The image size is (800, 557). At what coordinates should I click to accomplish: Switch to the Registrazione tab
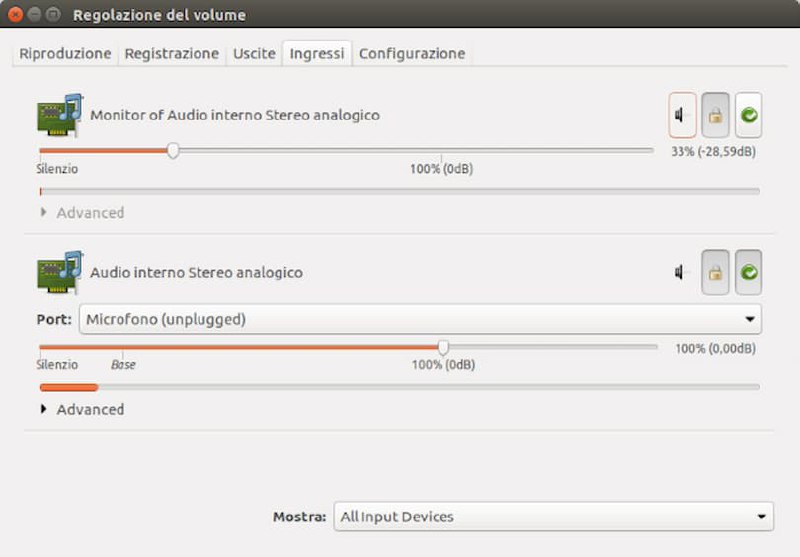click(172, 54)
